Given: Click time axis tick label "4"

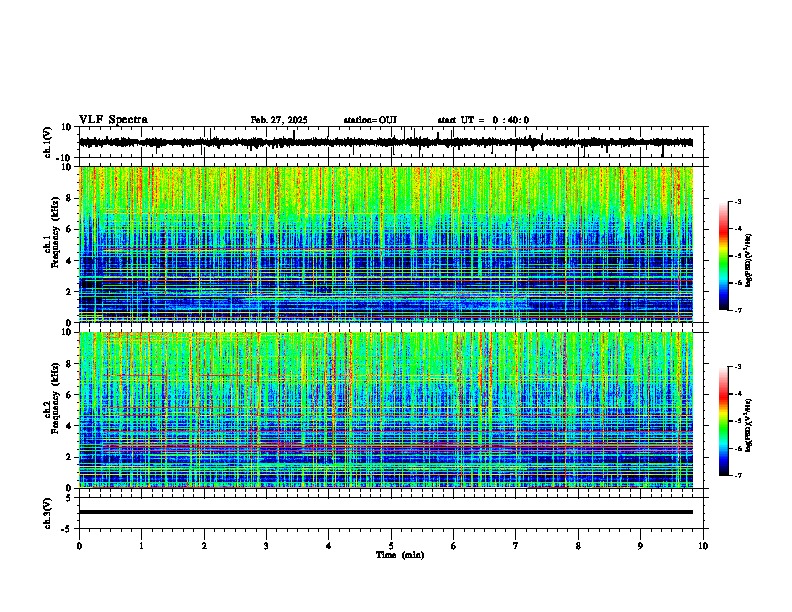Looking at the screenshot, I should coord(329,546).
